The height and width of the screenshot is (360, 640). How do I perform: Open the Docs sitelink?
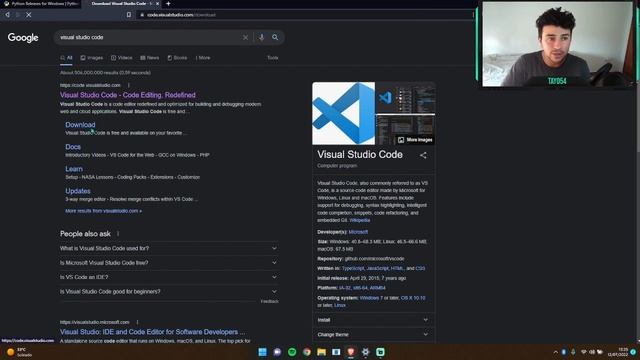pyautogui.click(x=73, y=147)
